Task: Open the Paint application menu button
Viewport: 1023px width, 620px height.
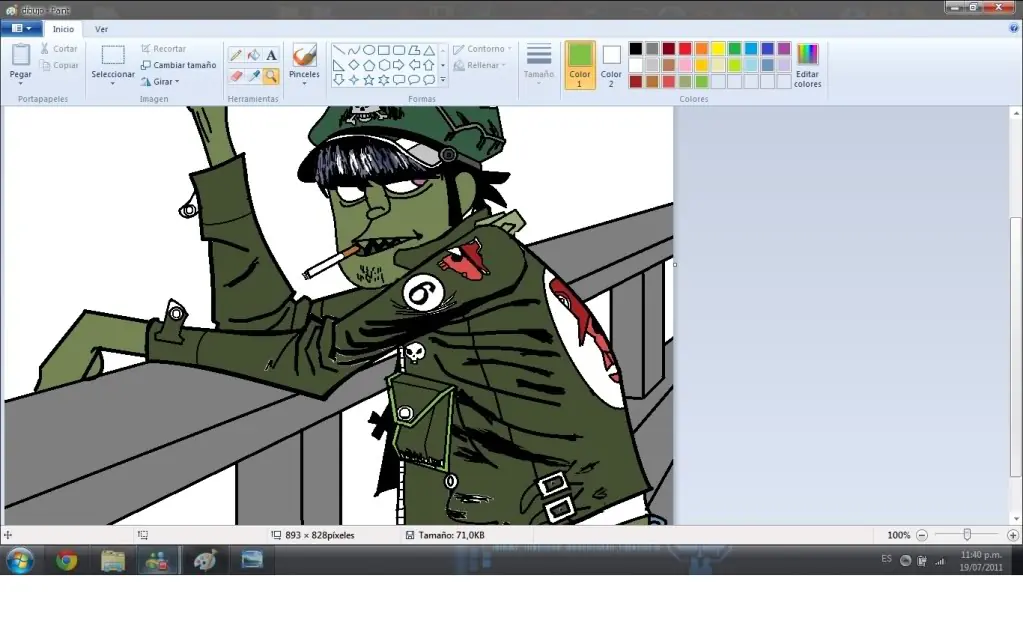Action: 22,28
